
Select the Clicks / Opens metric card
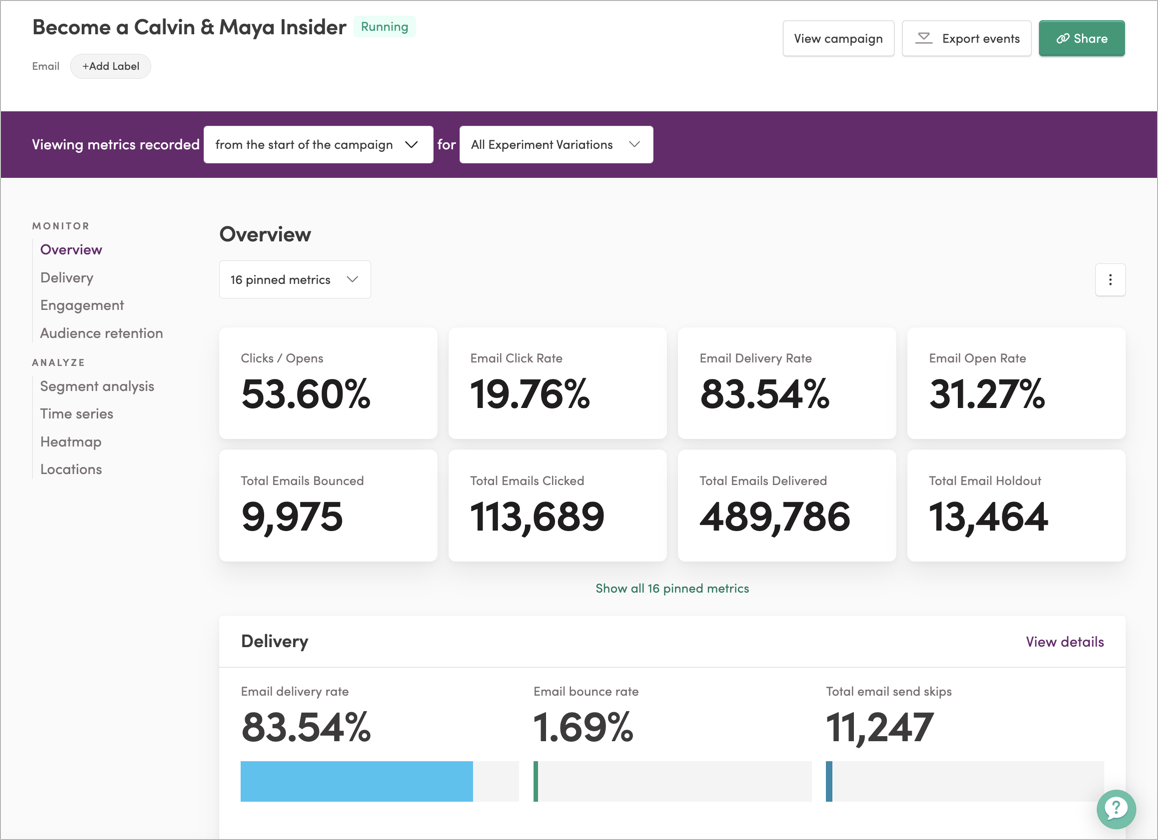point(328,383)
